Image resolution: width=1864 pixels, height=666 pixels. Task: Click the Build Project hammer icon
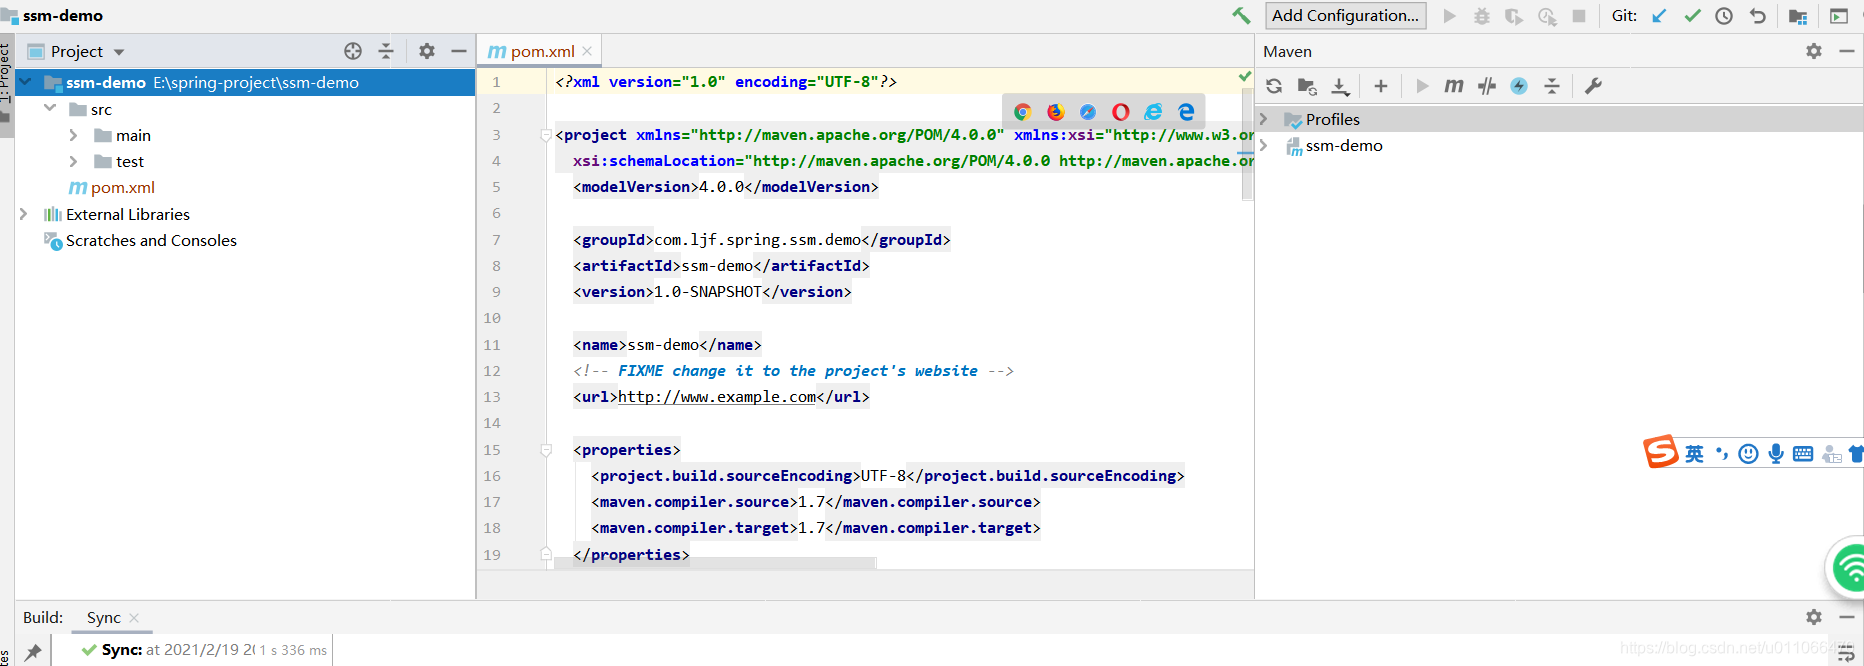[1241, 15]
